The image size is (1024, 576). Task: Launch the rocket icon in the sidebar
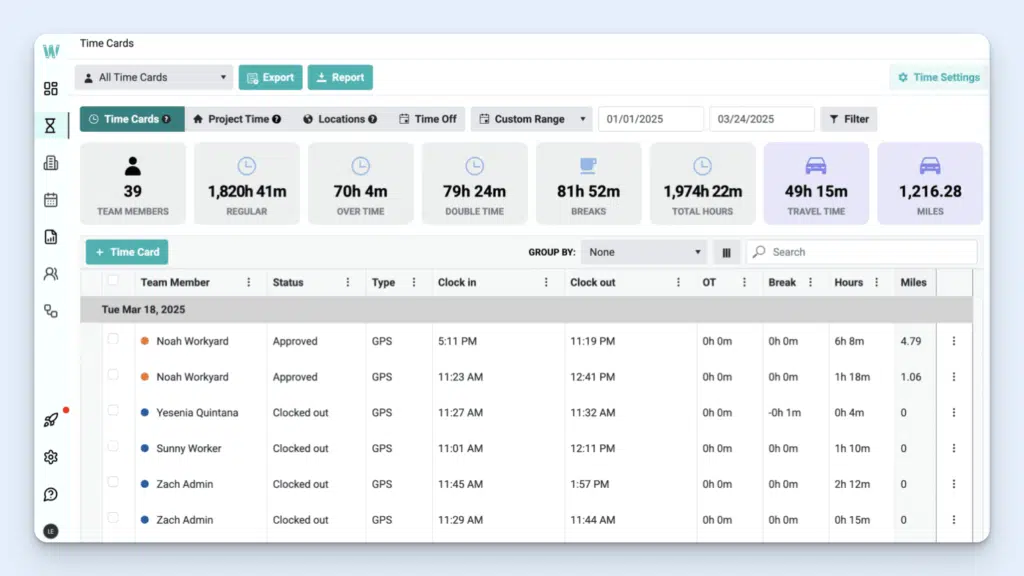(50, 419)
